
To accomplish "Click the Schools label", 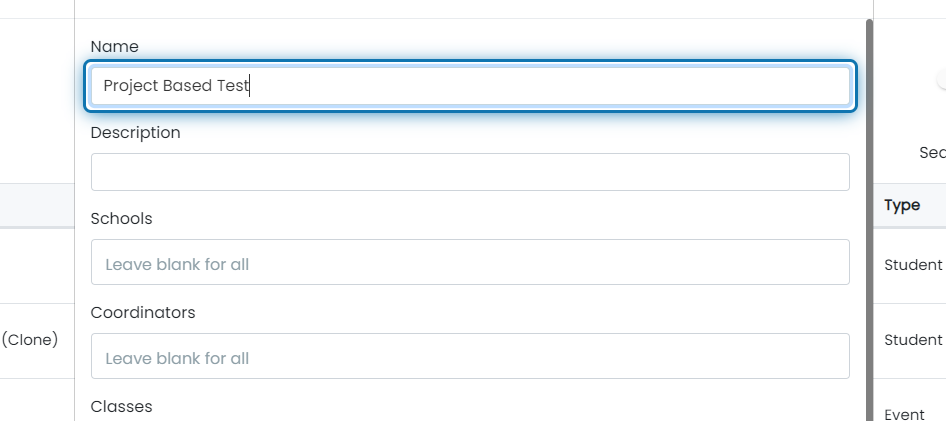I will point(121,218).
